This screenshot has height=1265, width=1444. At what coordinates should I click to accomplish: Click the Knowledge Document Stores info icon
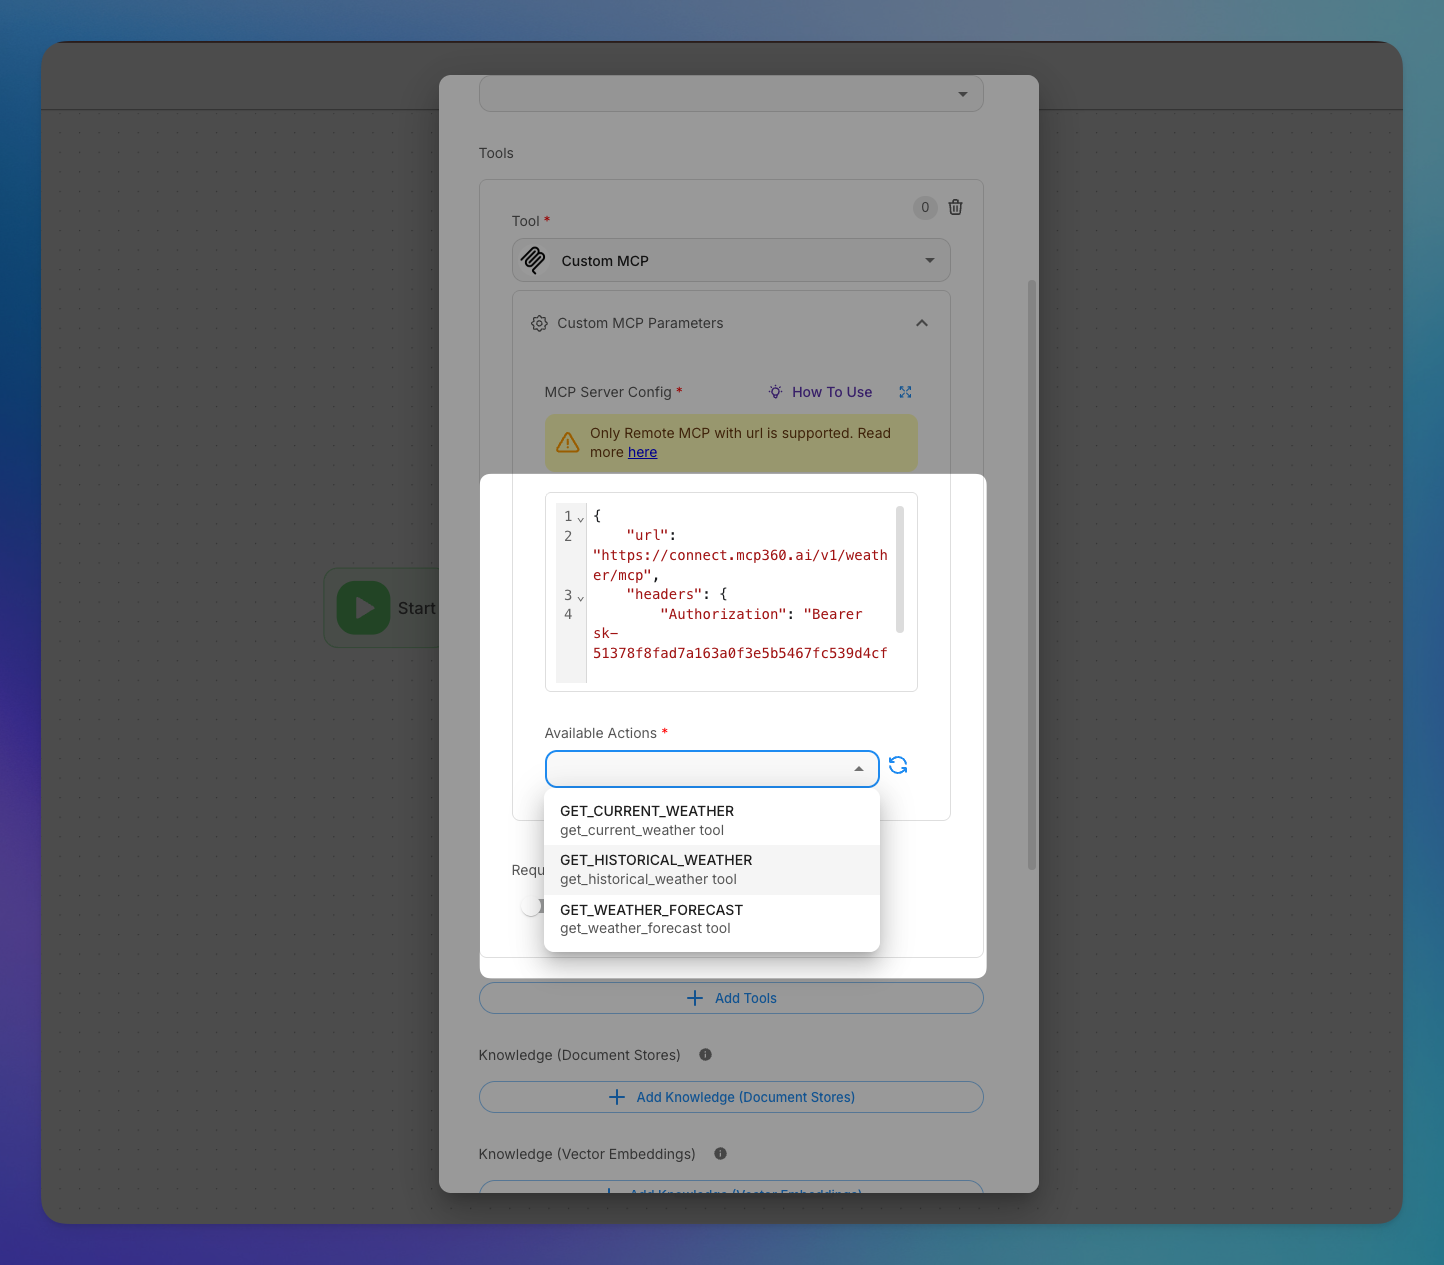pyautogui.click(x=705, y=1055)
